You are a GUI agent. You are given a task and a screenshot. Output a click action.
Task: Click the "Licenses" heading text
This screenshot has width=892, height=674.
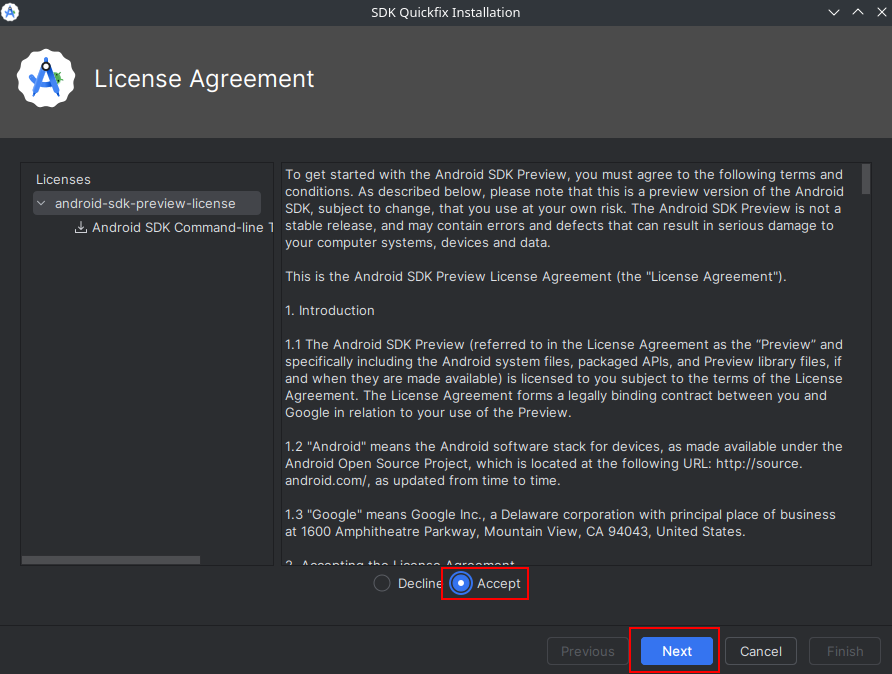pos(63,179)
